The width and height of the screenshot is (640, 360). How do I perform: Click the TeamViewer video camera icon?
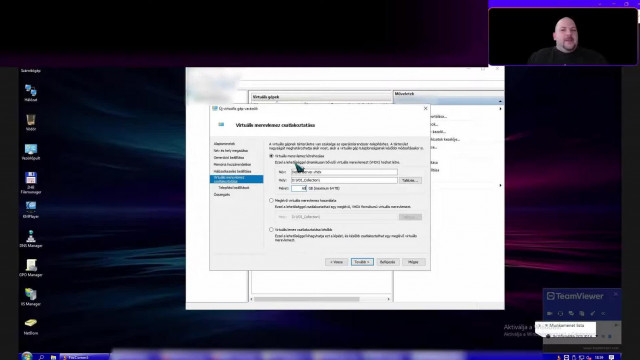(550, 313)
